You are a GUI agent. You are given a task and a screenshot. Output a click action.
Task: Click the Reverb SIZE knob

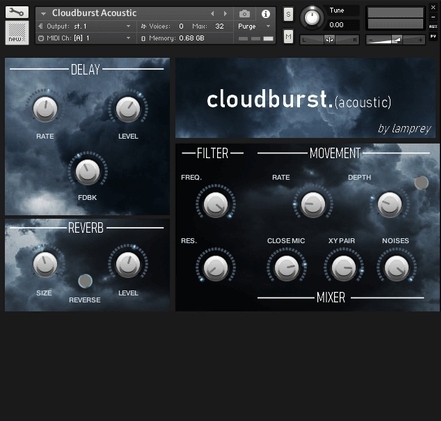pyautogui.click(x=45, y=264)
